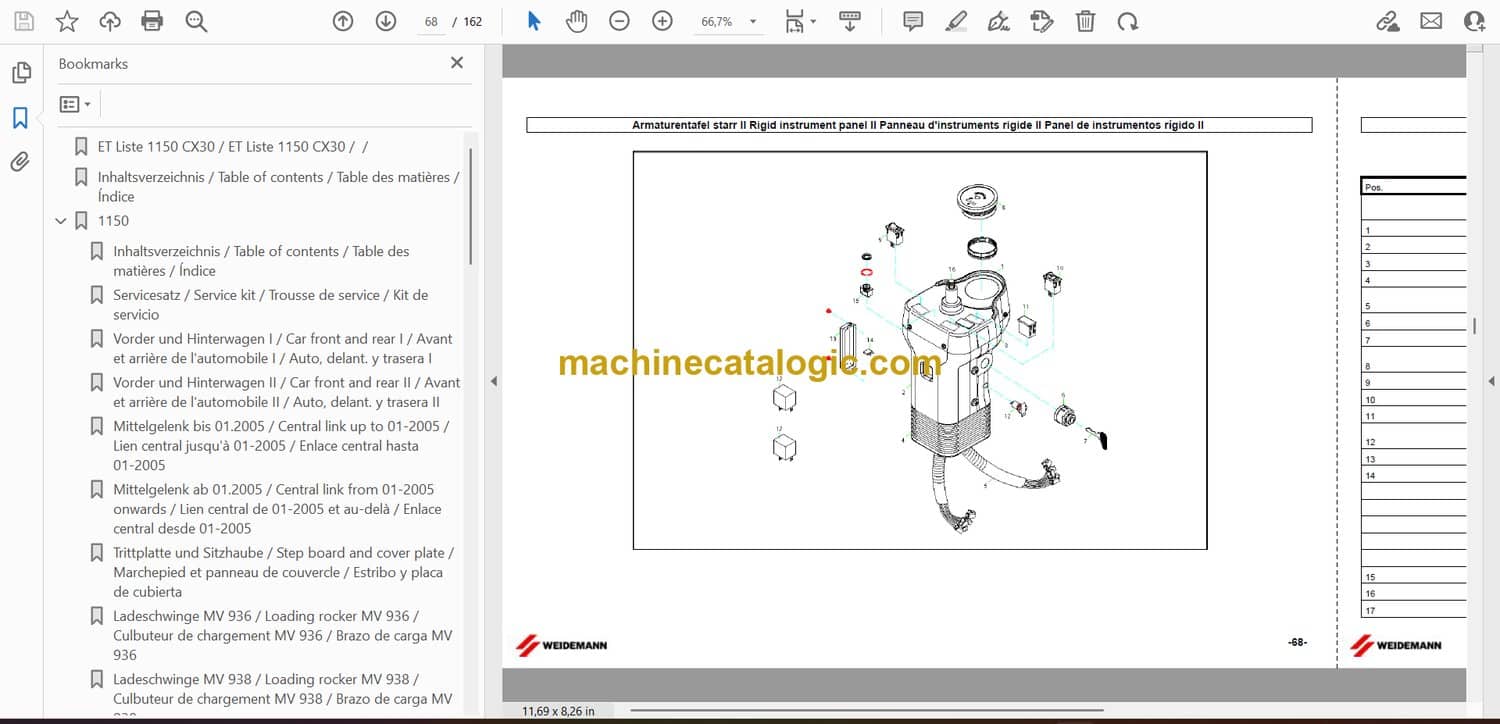Click the trash delete icon
1500x724 pixels.
click(1085, 21)
